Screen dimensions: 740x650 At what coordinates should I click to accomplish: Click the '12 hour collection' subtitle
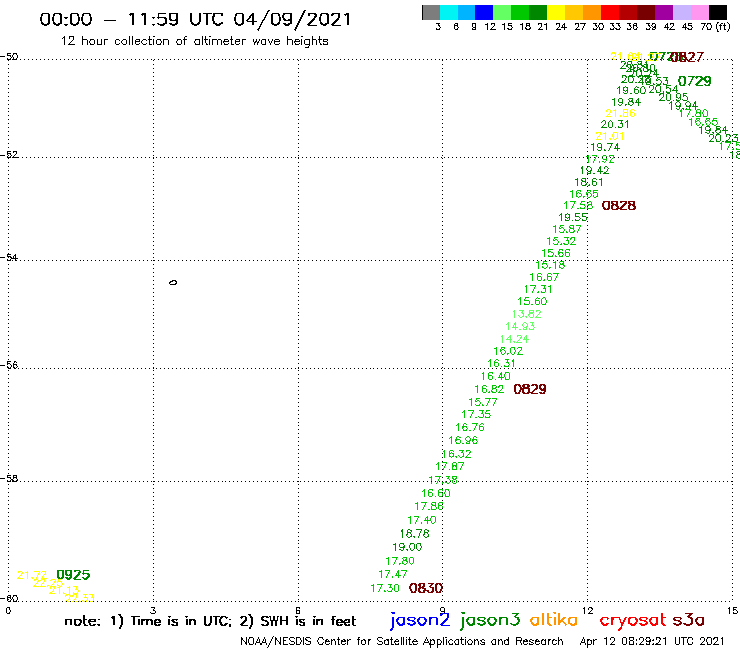[194, 41]
